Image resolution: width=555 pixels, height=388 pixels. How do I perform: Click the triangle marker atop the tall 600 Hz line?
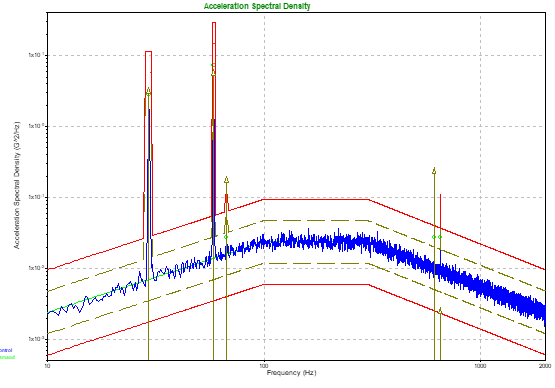click(x=434, y=171)
